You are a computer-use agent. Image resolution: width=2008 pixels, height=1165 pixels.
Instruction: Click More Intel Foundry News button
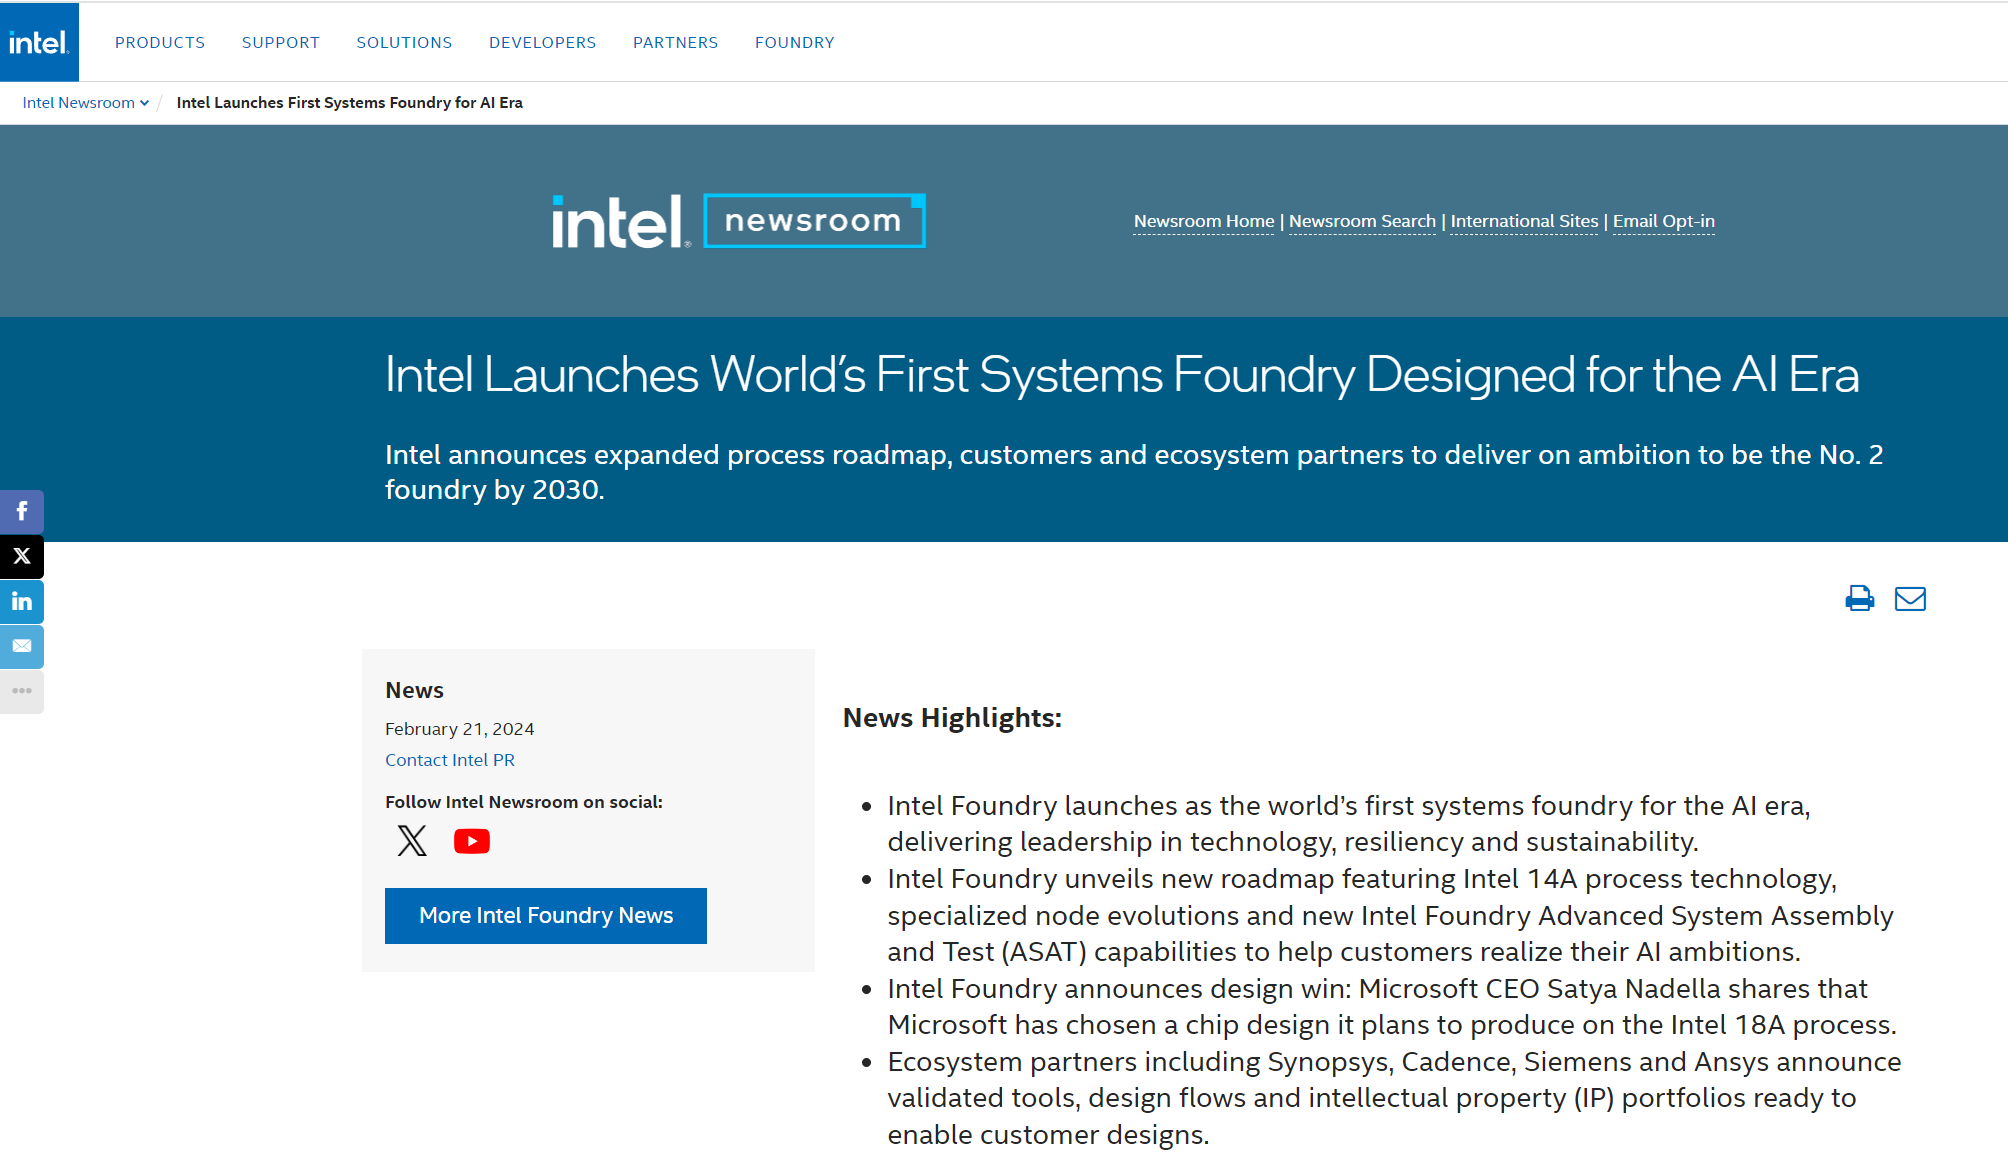[546, 915]
